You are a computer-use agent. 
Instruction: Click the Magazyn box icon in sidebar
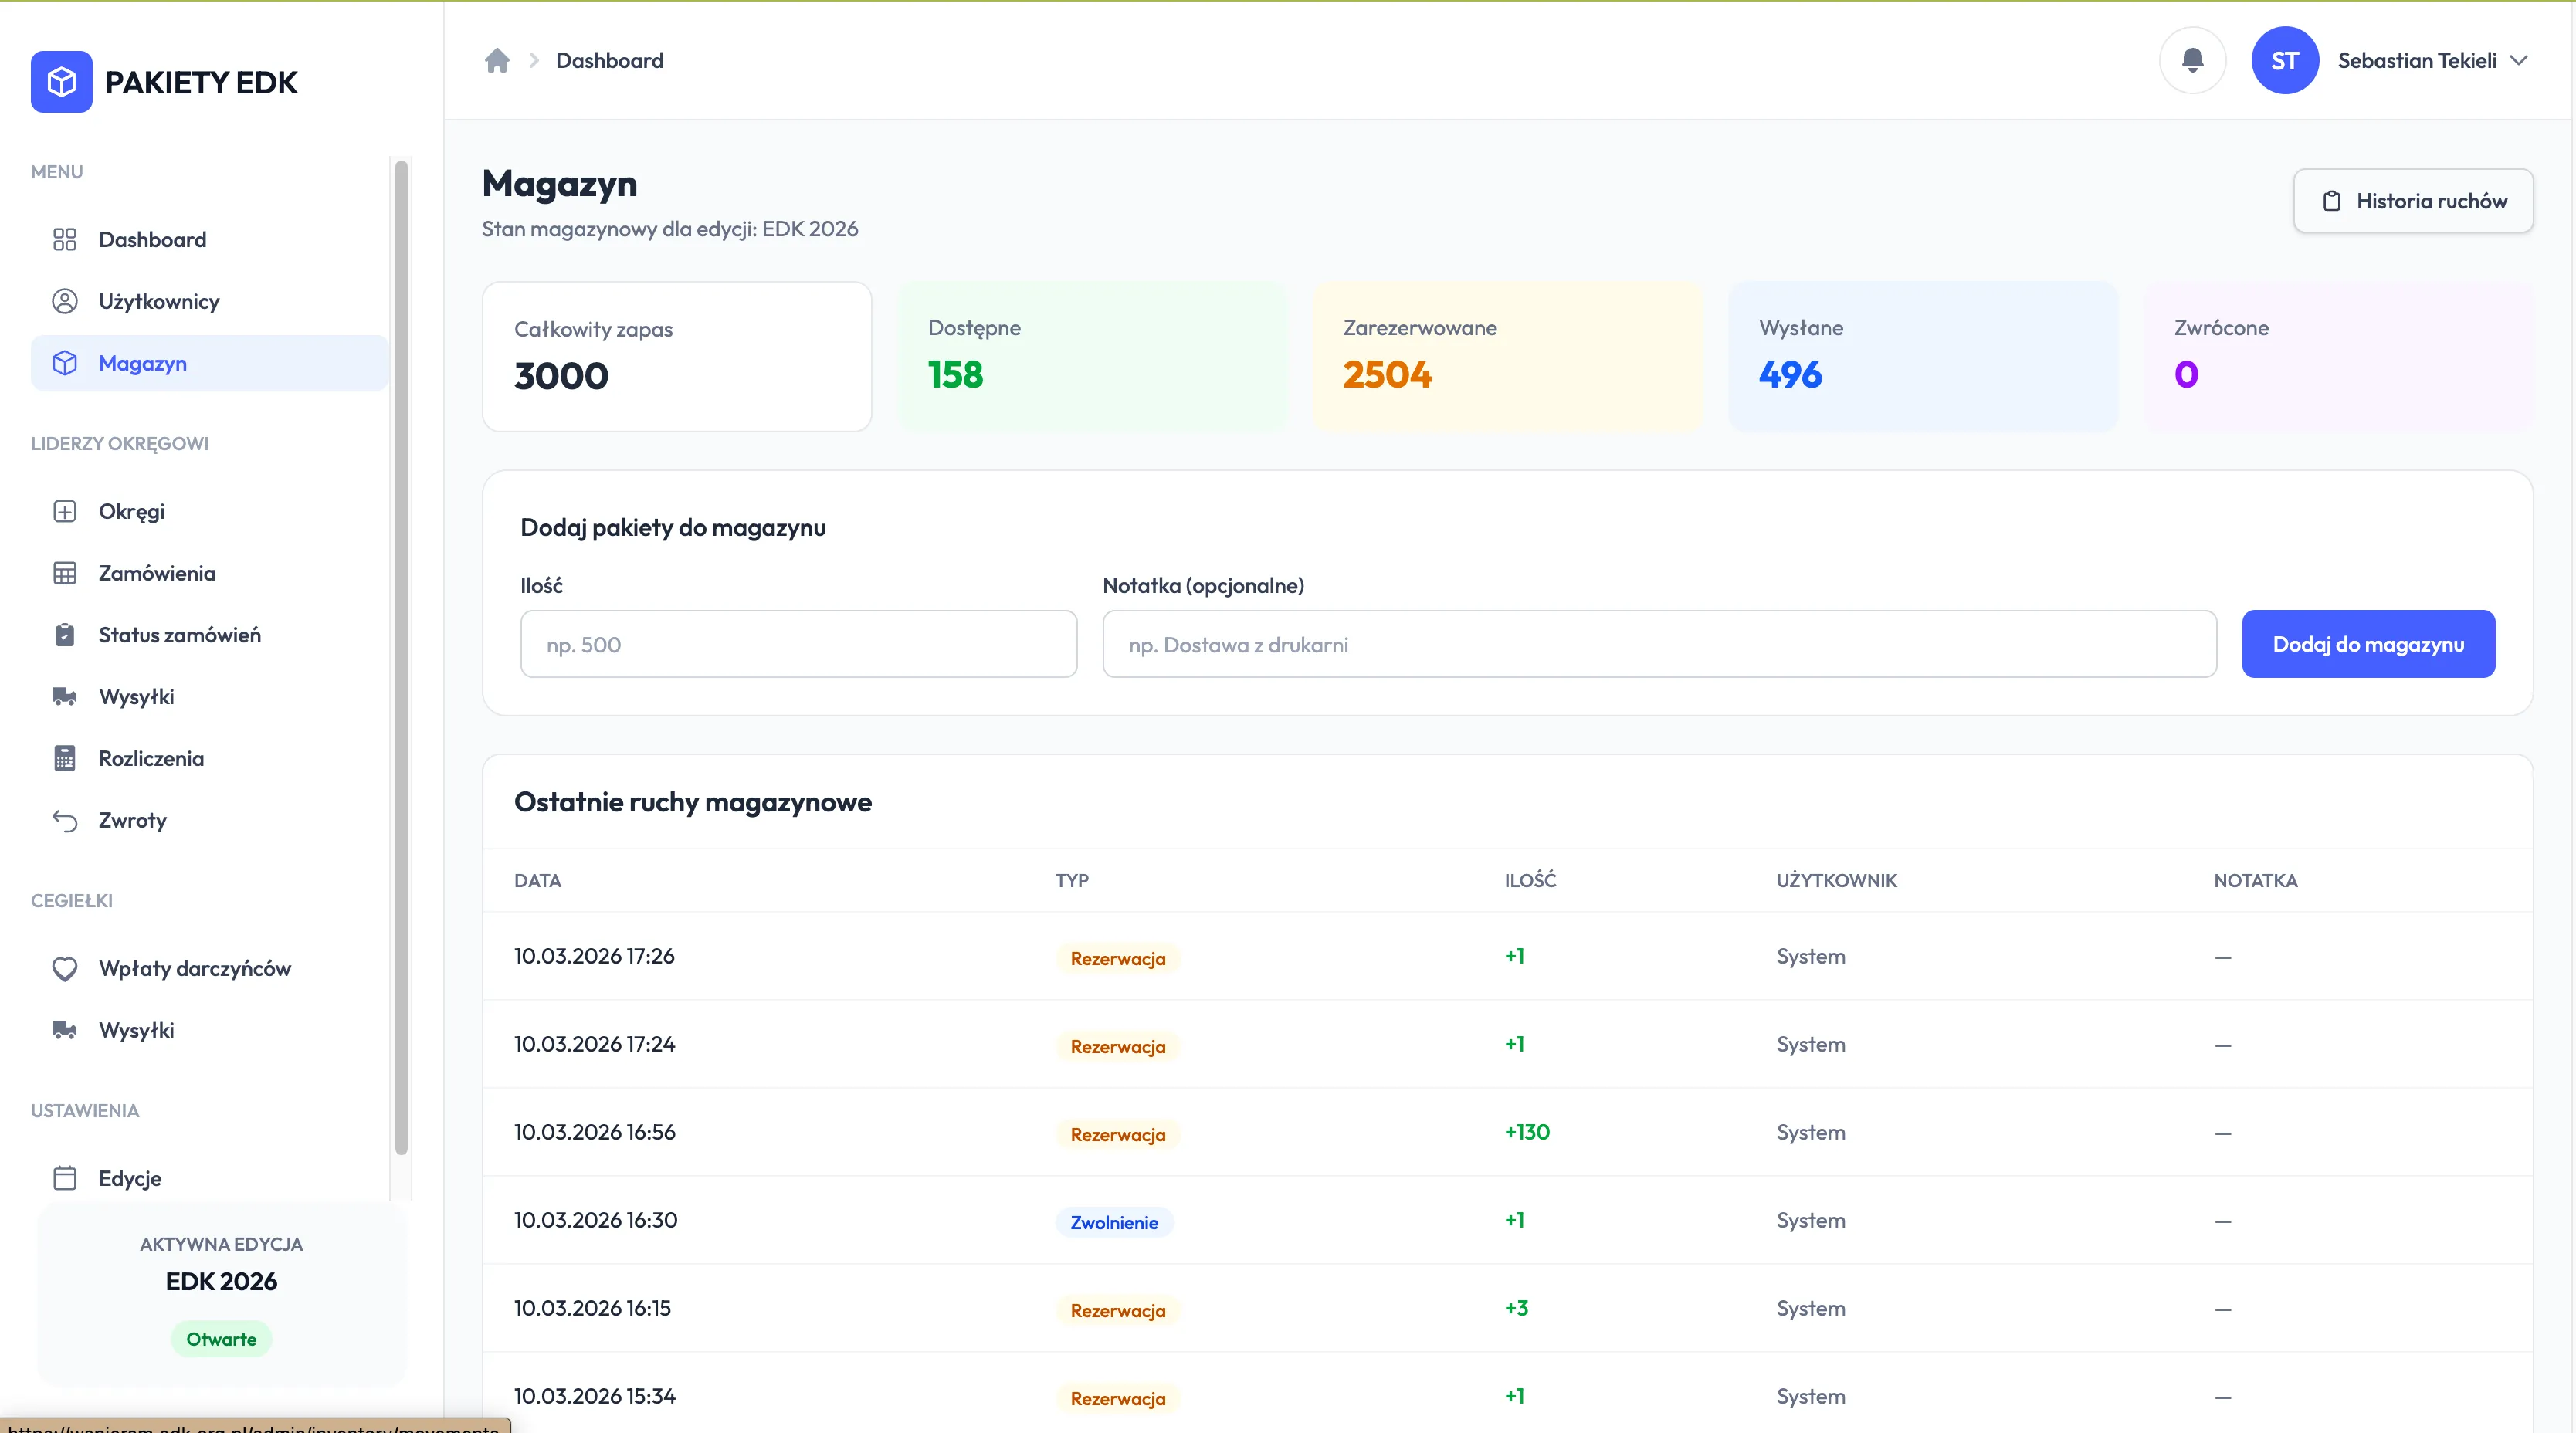point(65,364)
